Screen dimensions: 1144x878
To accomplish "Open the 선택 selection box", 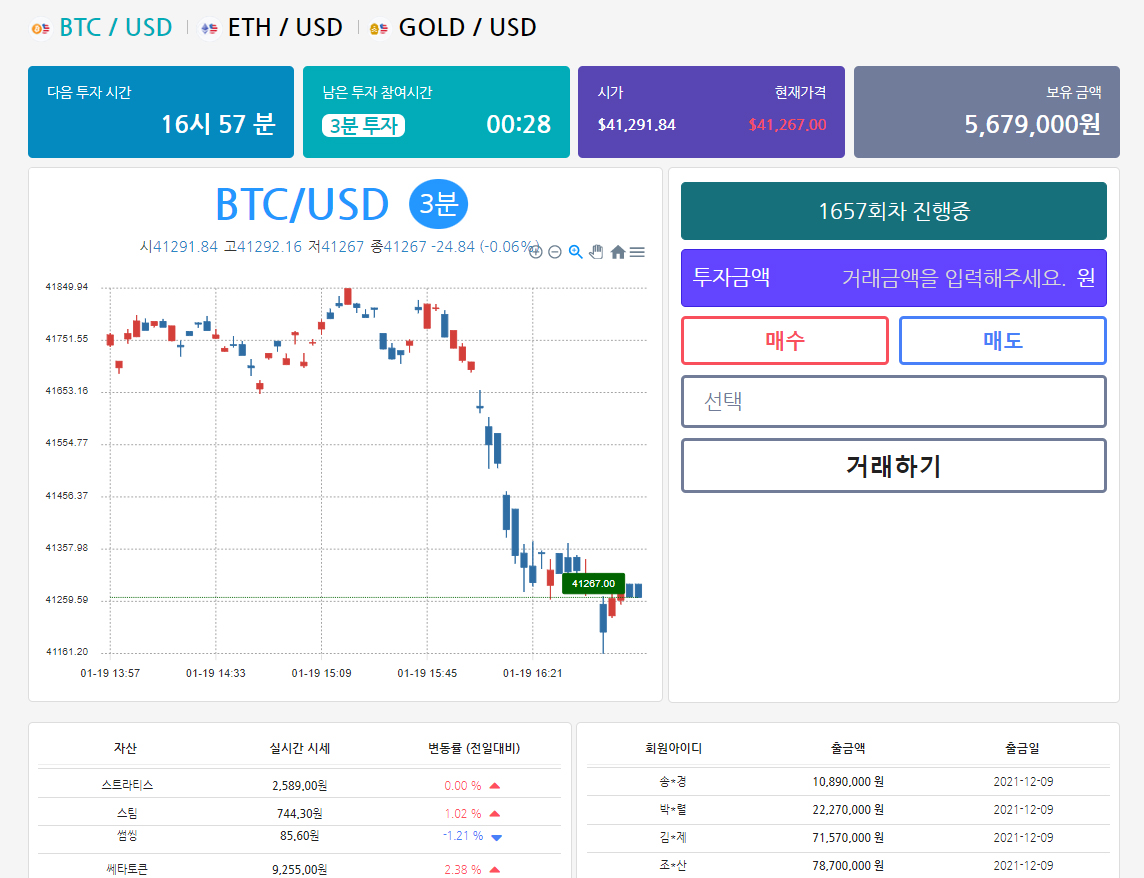I will 894,401.
